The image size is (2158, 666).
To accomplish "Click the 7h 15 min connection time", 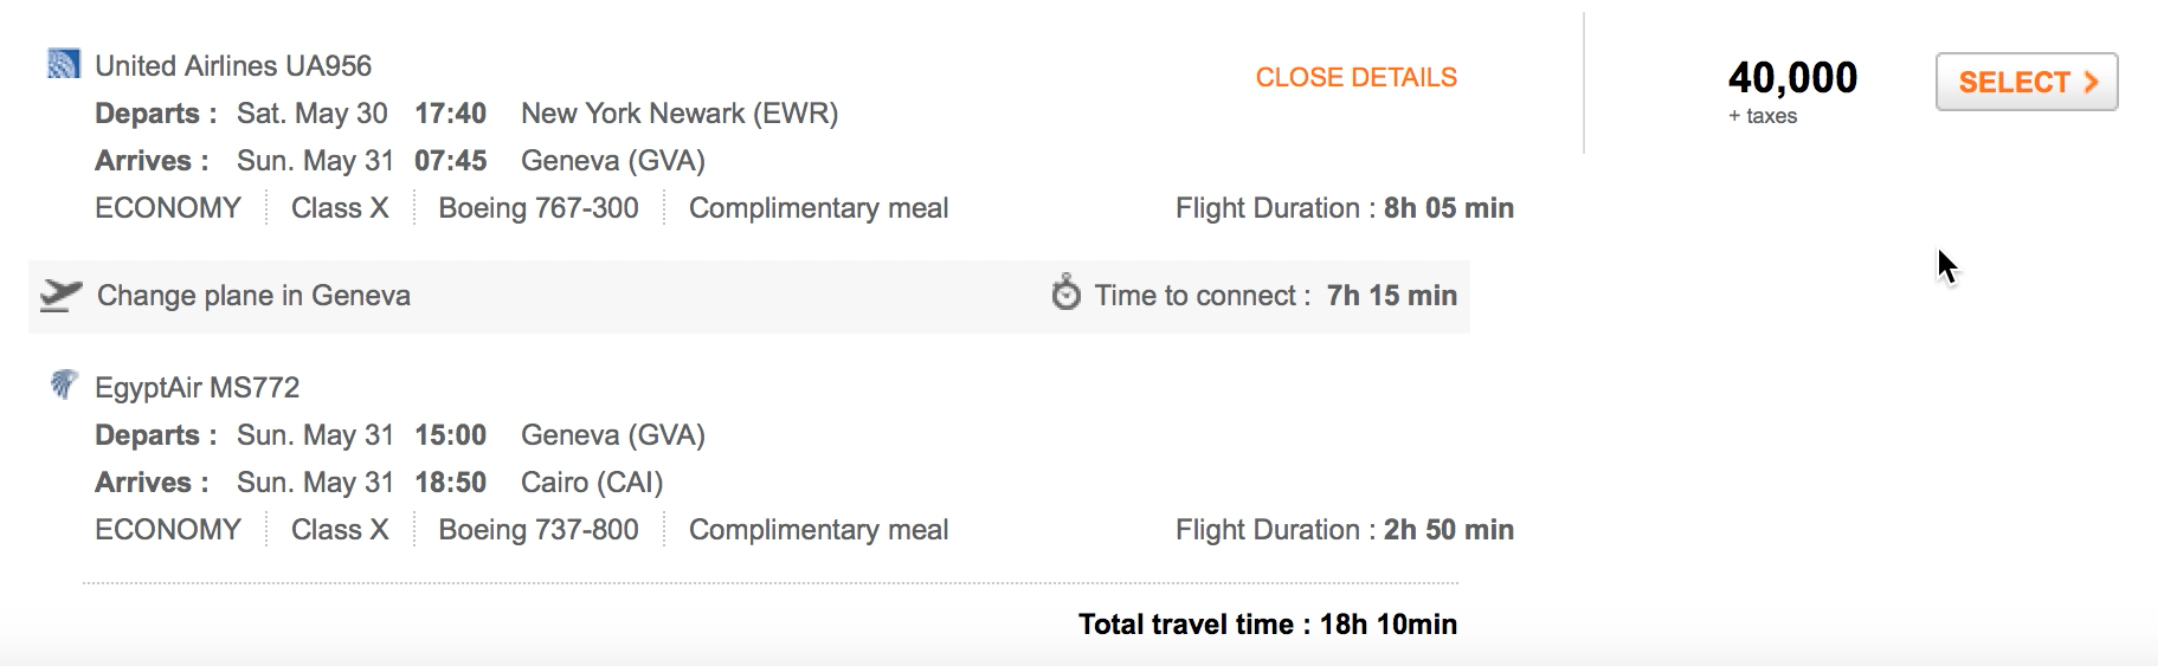I will 1391,296.
